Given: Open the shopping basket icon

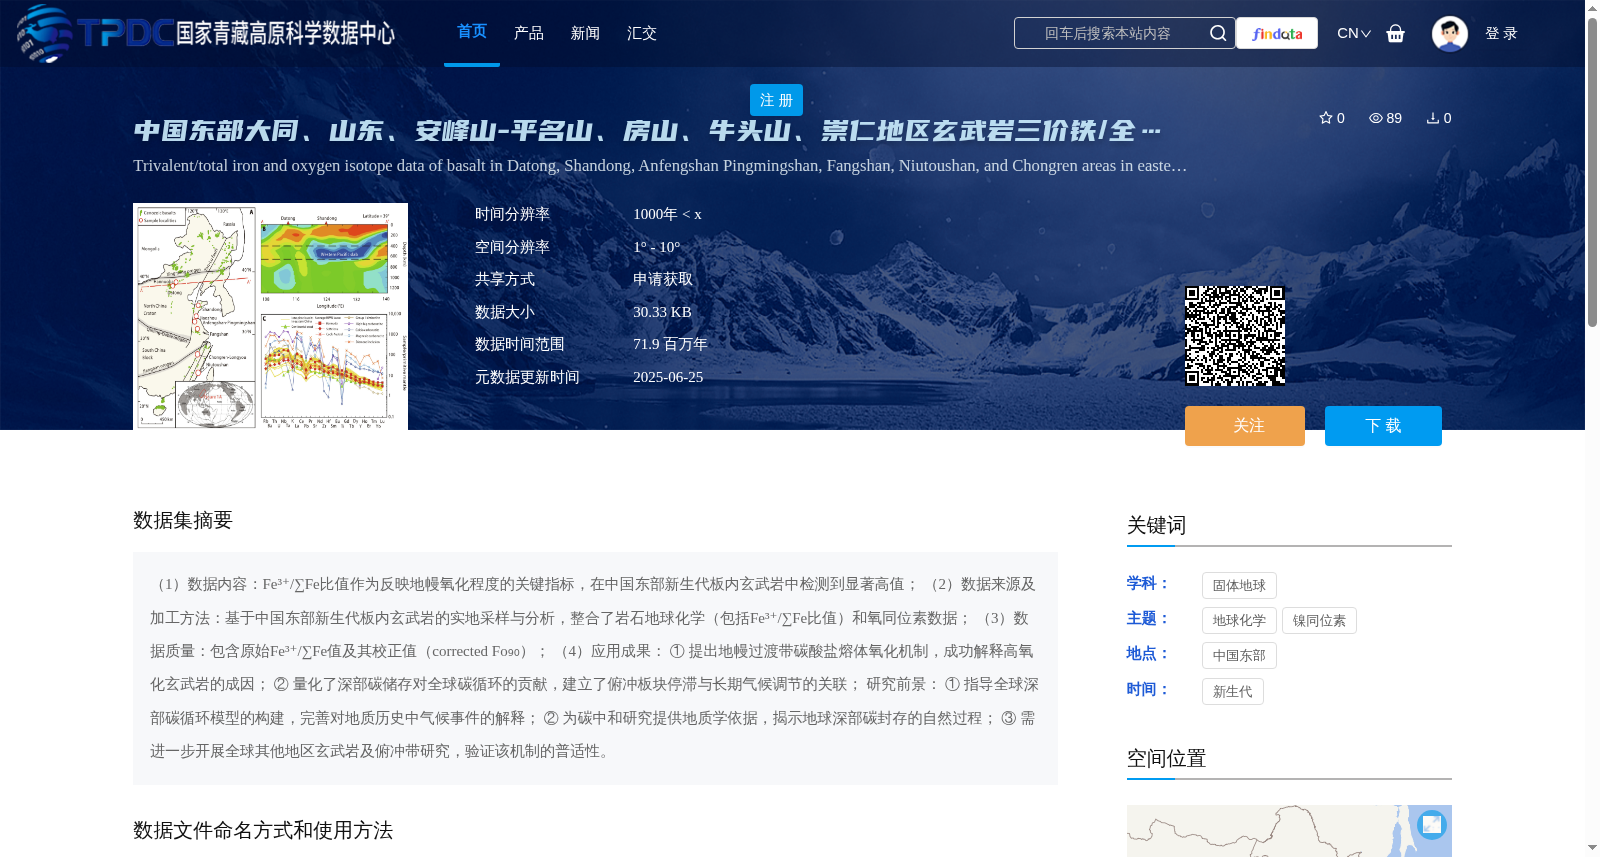Looking at the screenshot, I should (1395, 33).
